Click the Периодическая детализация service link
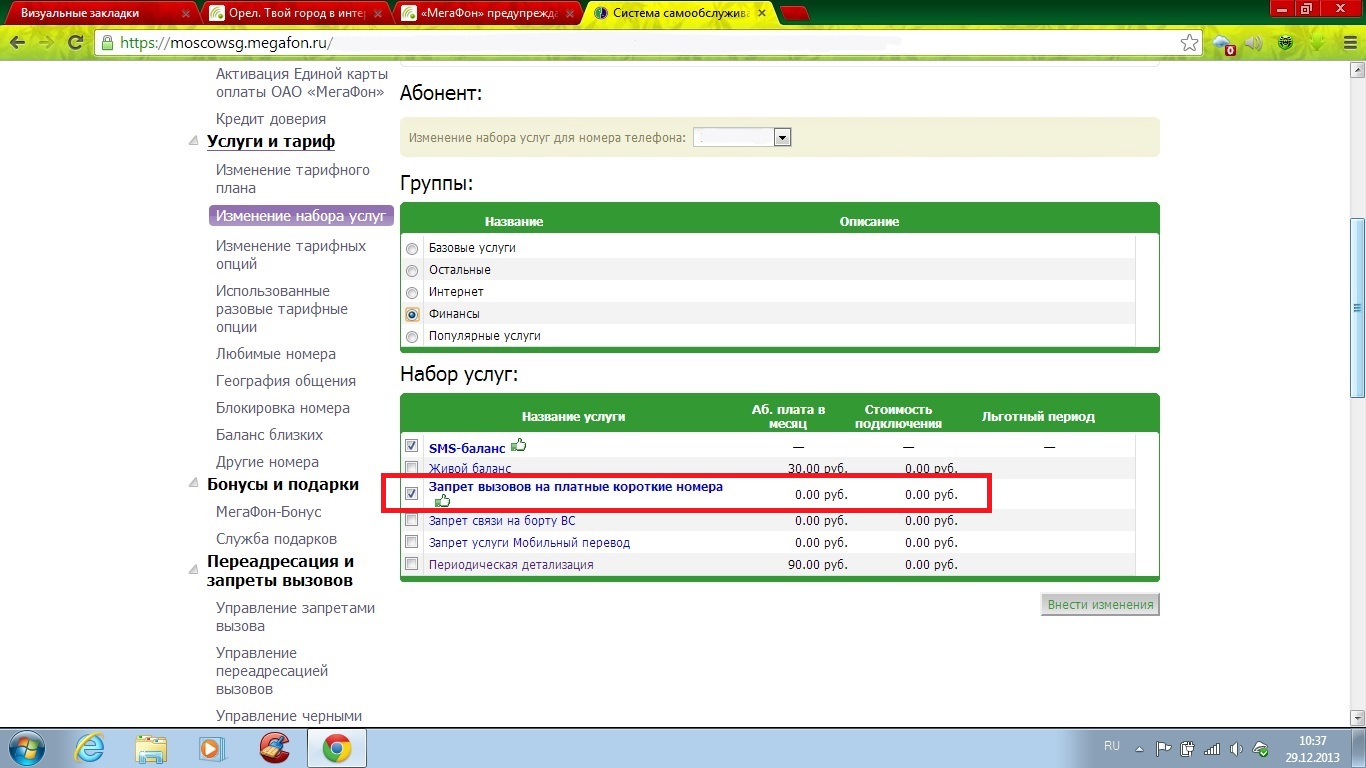1366x768 pixels. click(x=511, y=565)
